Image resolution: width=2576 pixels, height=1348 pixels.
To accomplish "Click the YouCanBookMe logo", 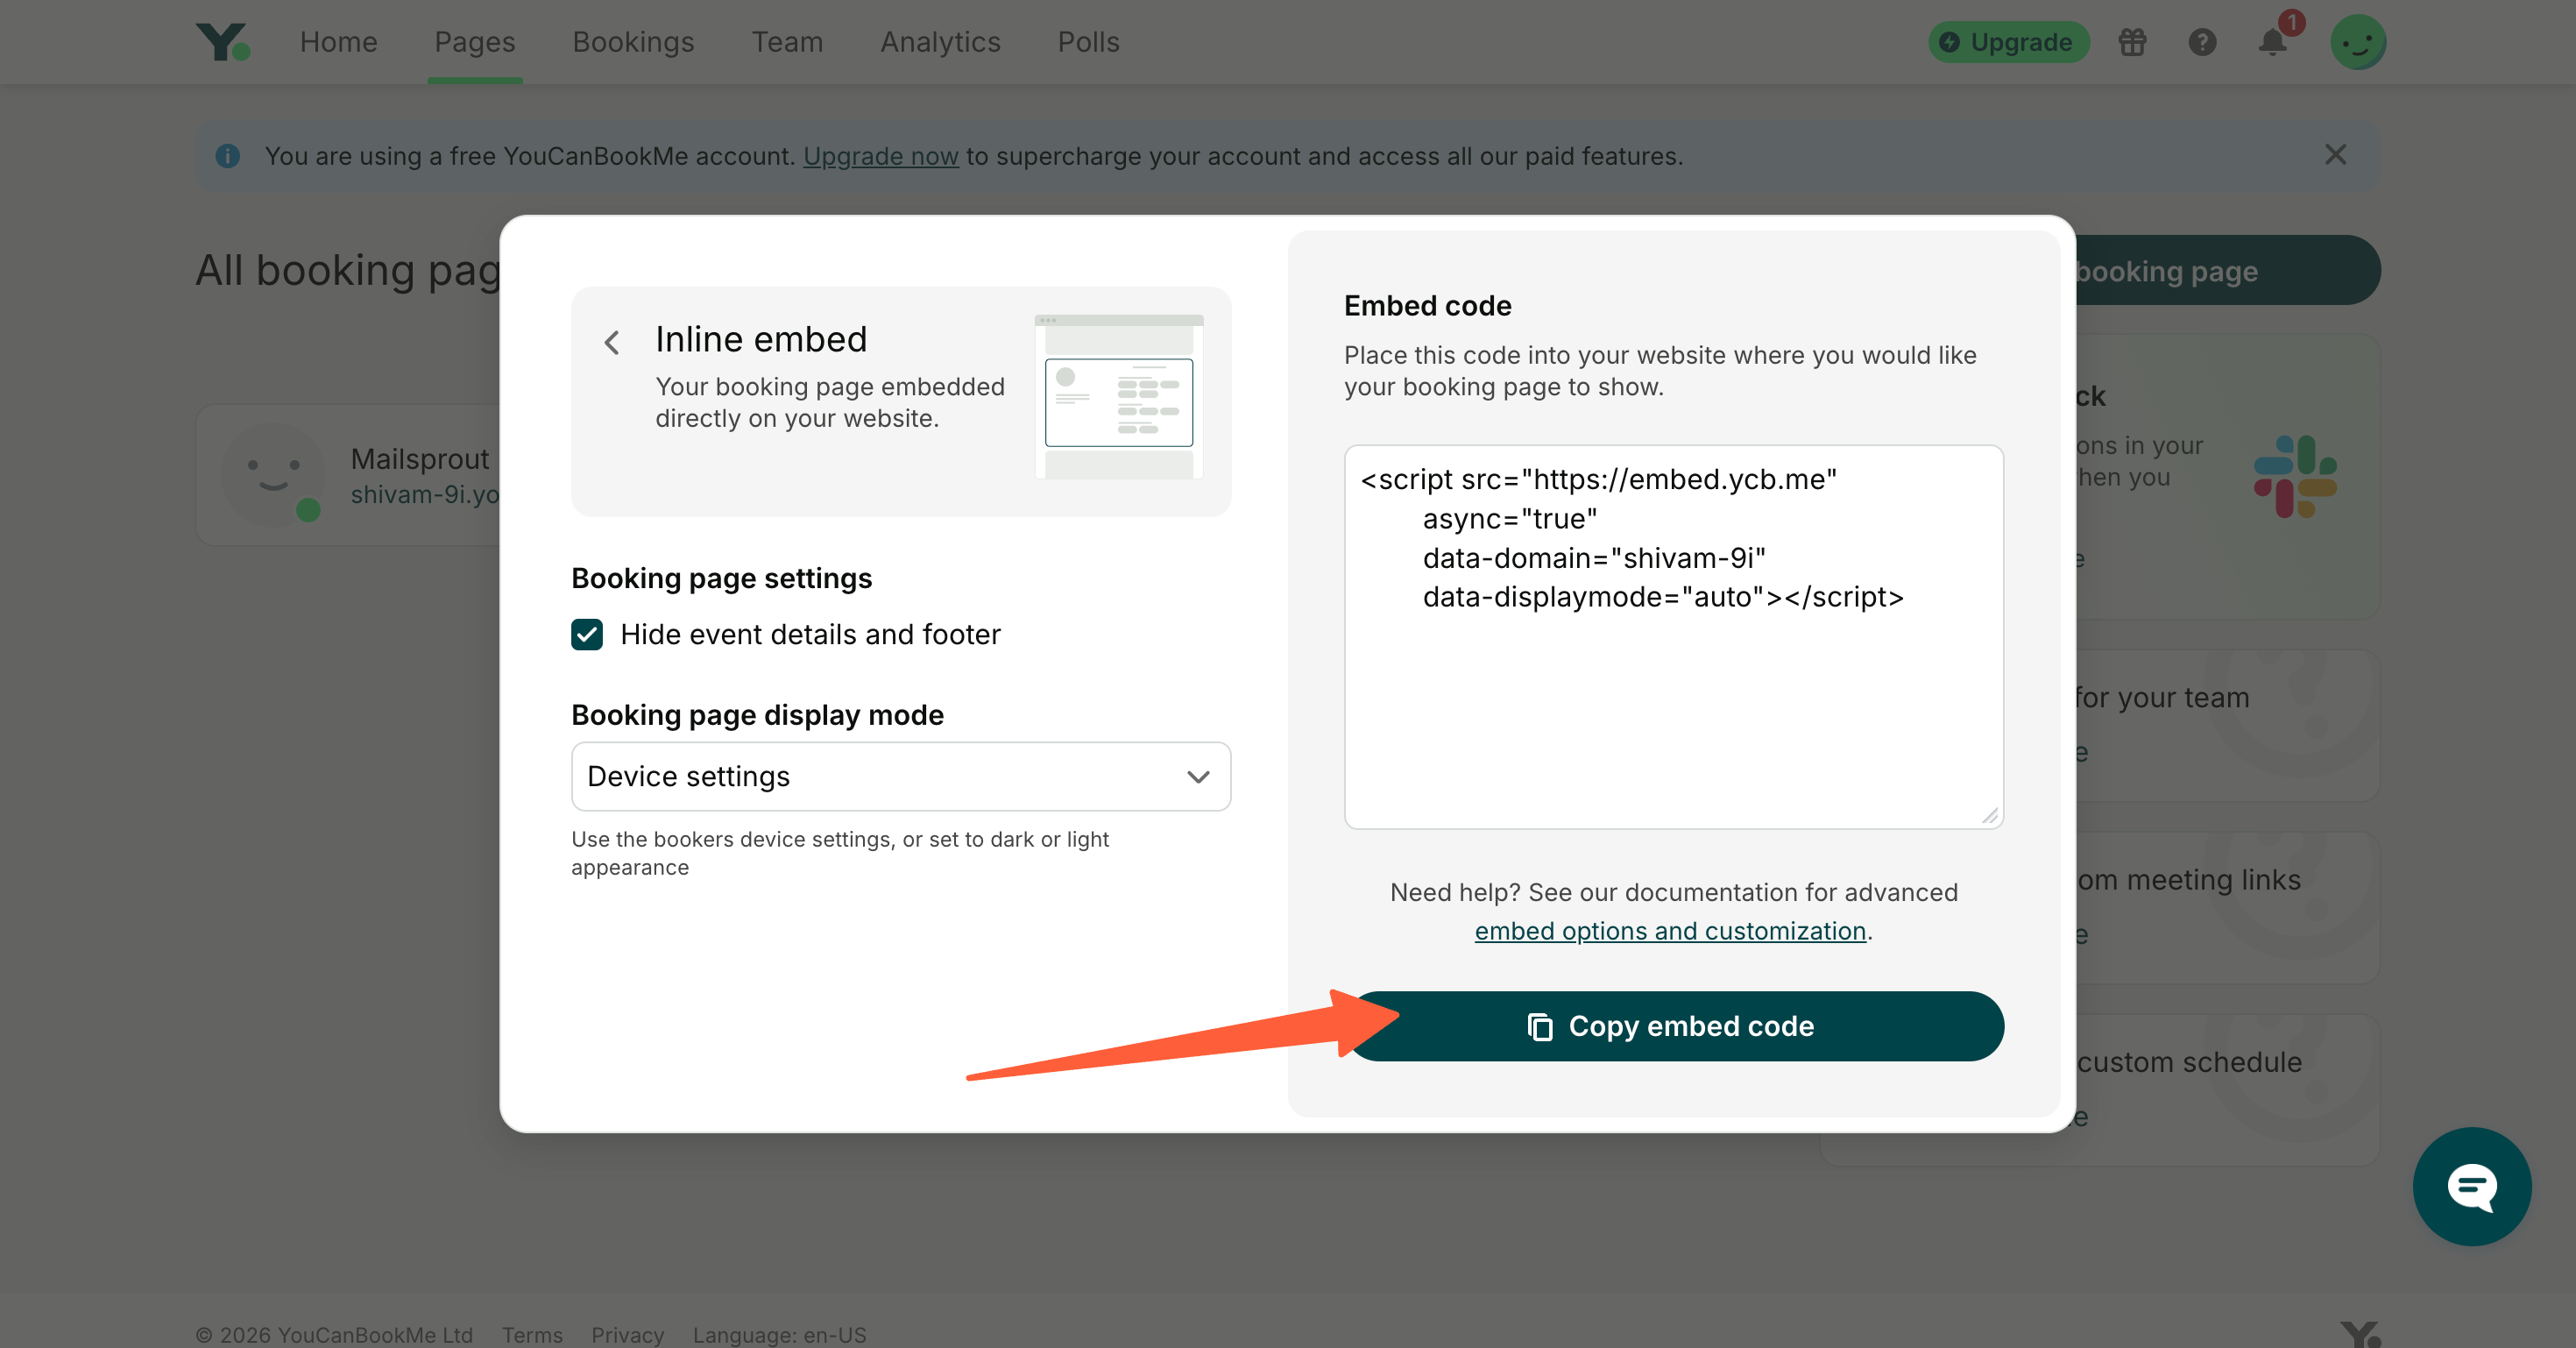I will (x=223, y=42).
